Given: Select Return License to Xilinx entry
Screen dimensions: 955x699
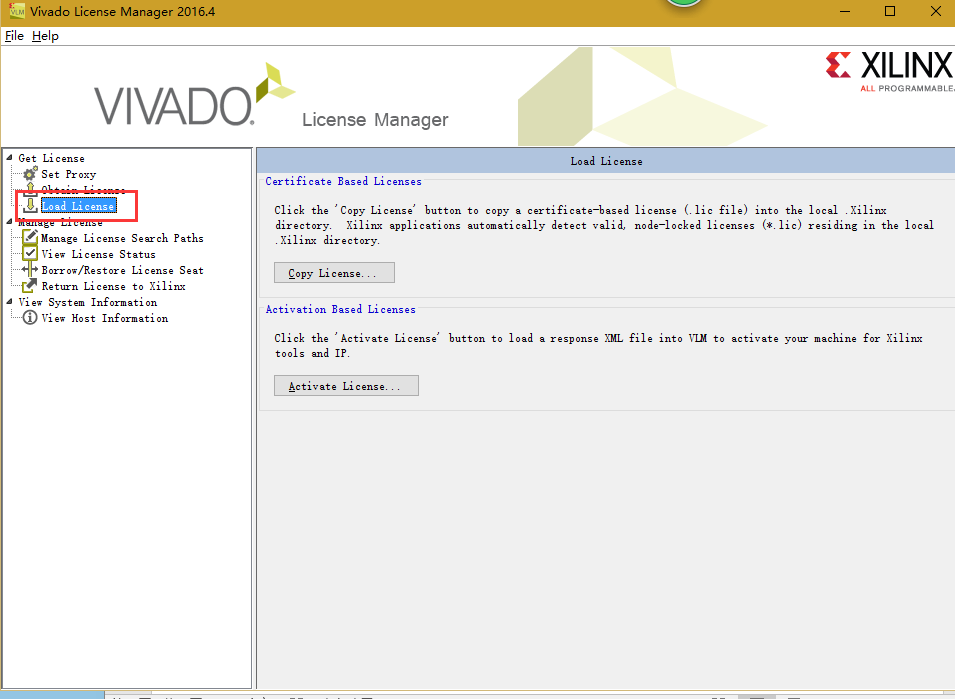Looking at the screenshot, I should (113, 286).
